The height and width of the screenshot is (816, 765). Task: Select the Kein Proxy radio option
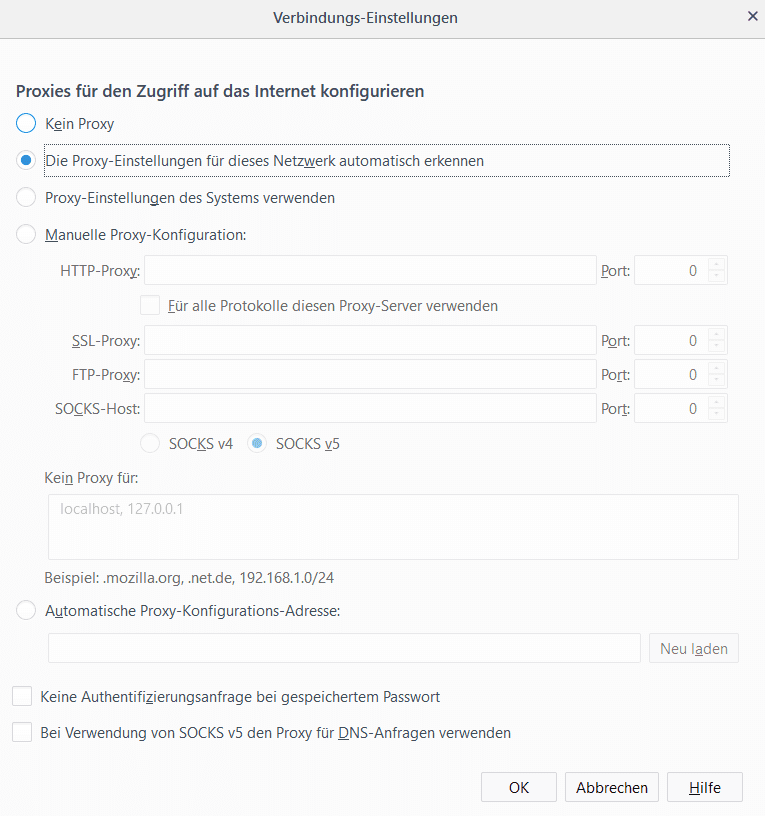click(x=26, y=124)
